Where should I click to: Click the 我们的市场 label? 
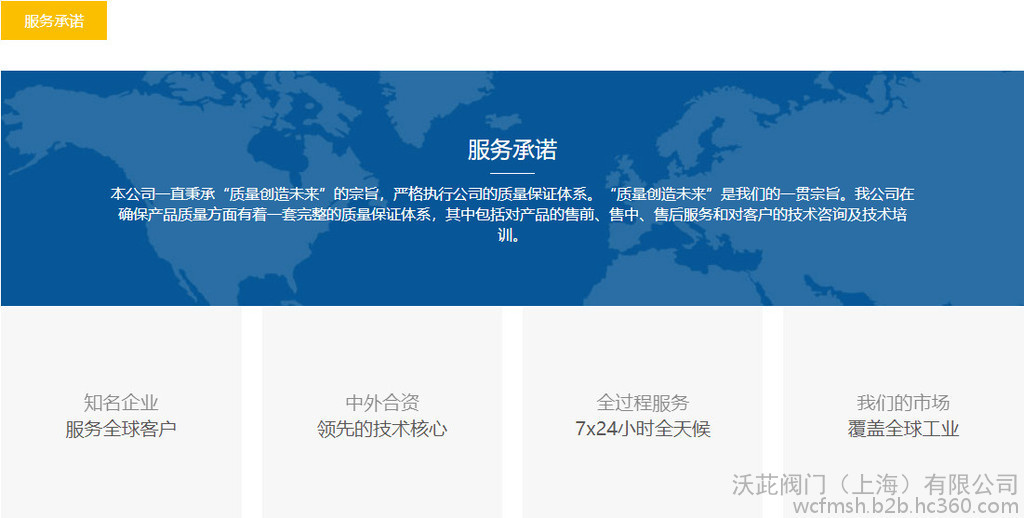(903, 403)
